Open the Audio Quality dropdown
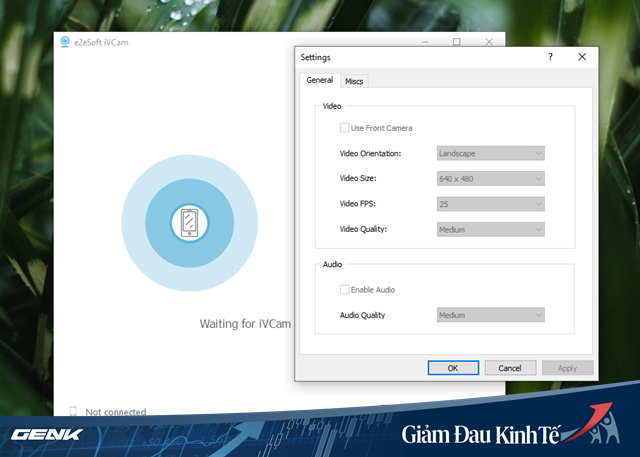The width and height of the screenshot is (640, 457). (490, 315)
